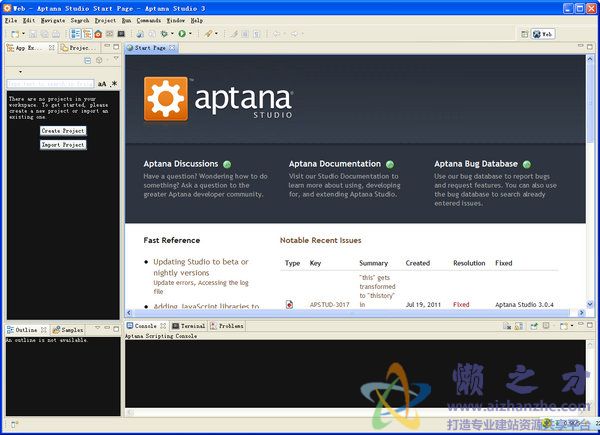600x435 pixels.
Task: Maximize the App Explorer panel
Action: point(116,47)
